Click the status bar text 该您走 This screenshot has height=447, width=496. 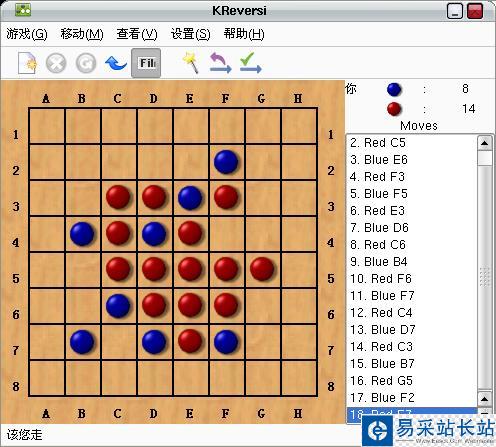(24, 435)
